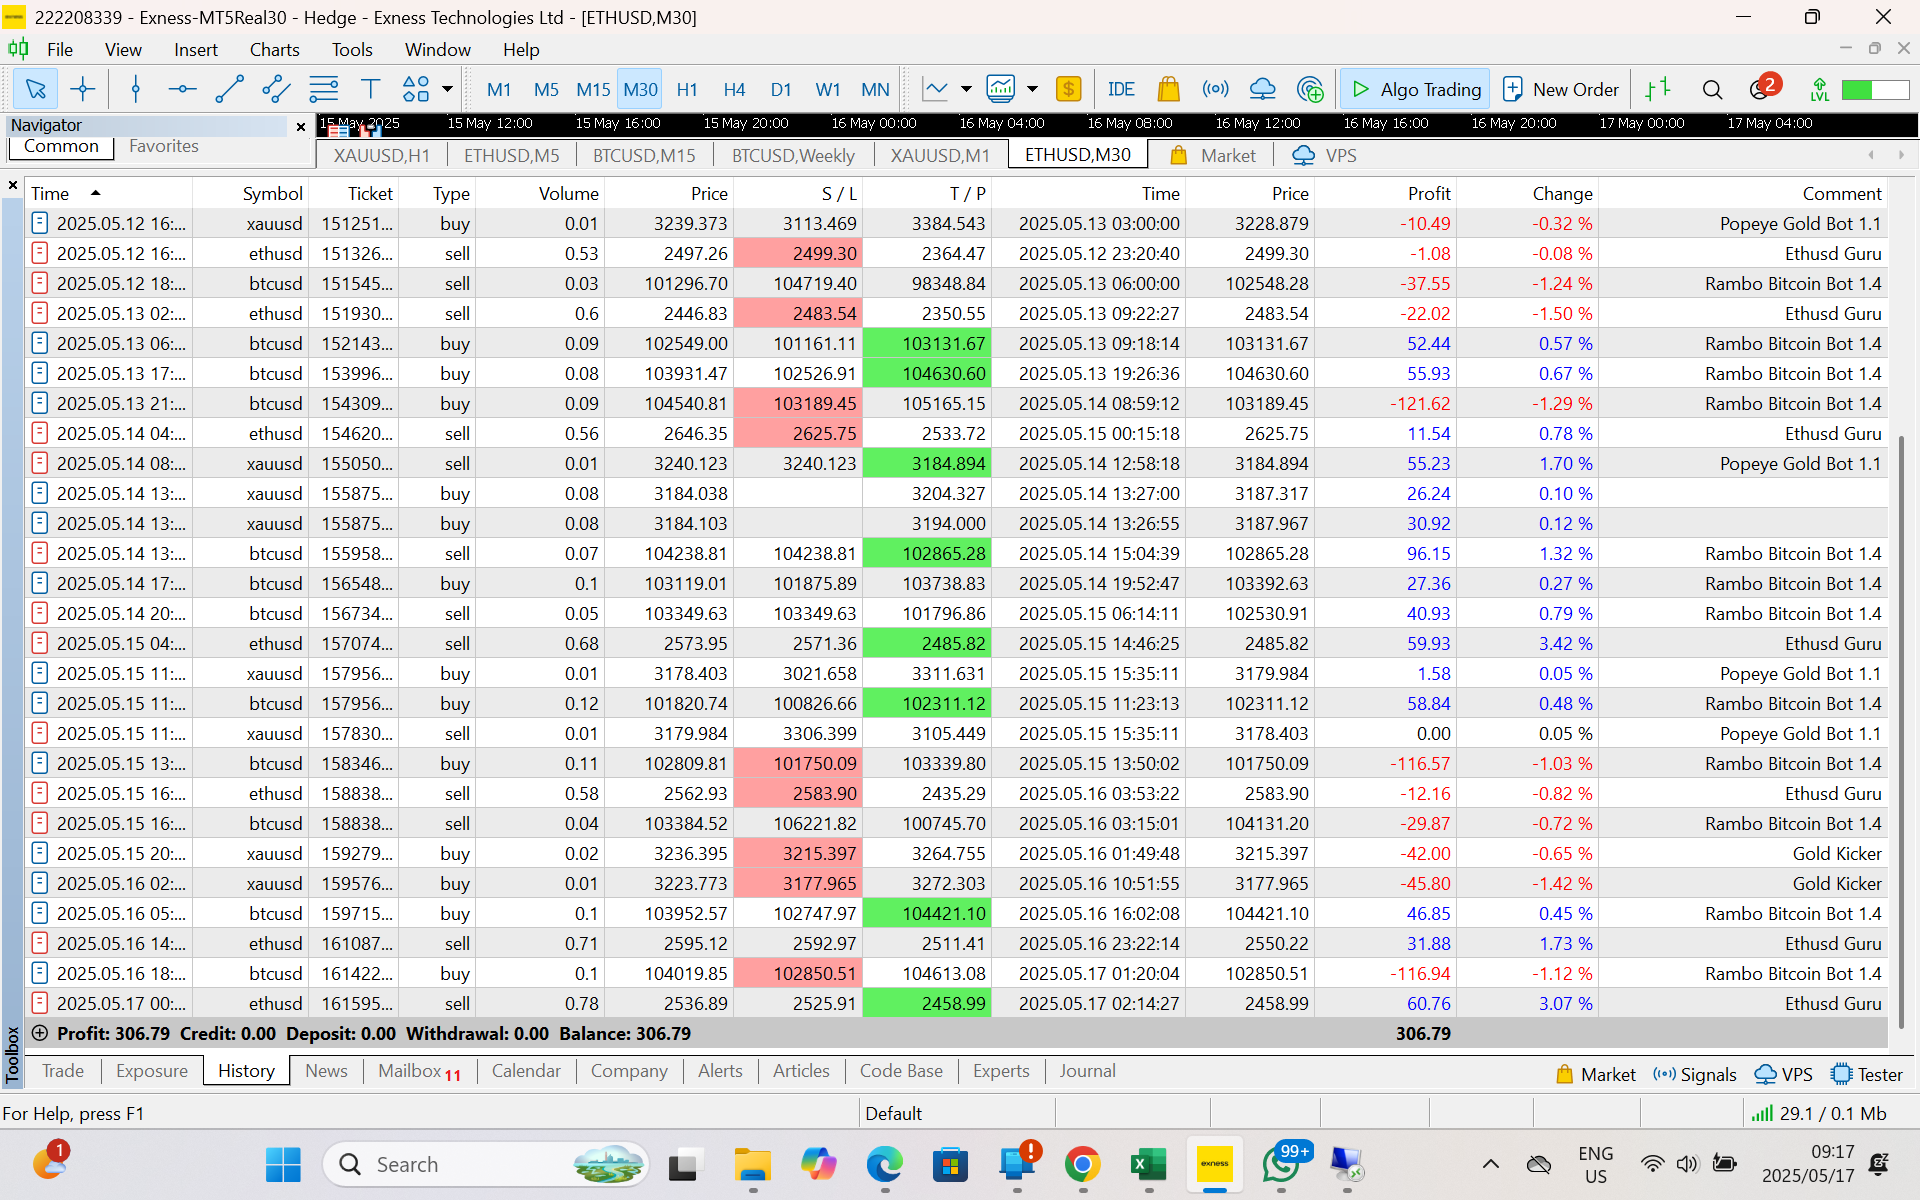
Task: Draw a horizontal line
Action: 182,90
